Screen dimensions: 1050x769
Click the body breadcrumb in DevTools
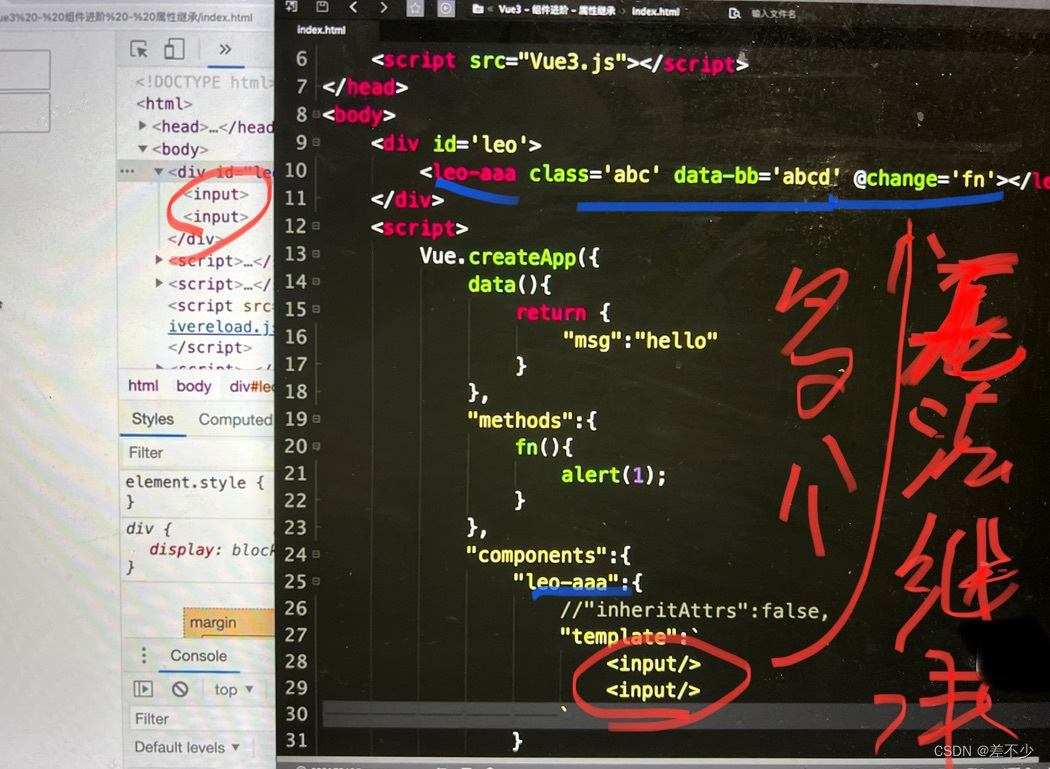click(x=194, y=387)
